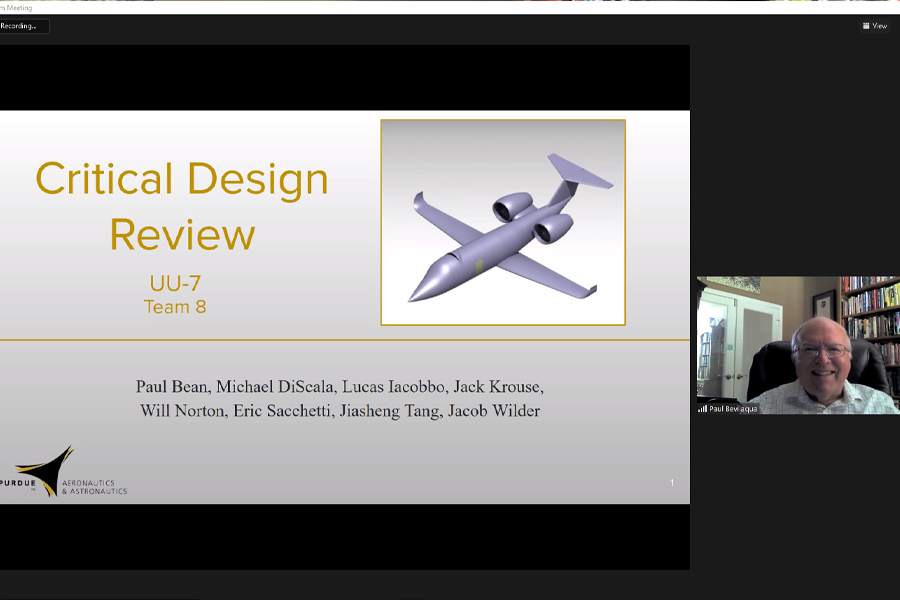Click the Aeronautics & Astronautics text
Screen dimensions: 900x600
tap(94, 486)
